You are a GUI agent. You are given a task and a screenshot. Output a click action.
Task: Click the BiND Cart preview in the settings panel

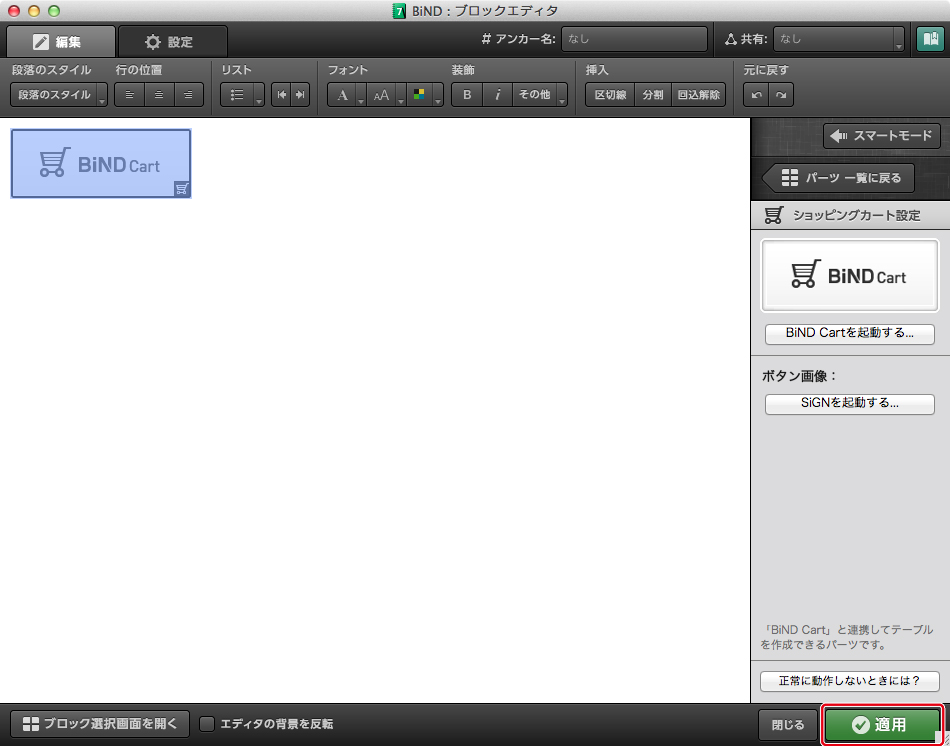pos(849,276)
